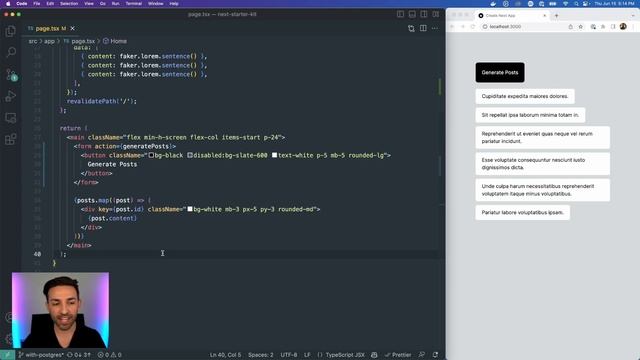Screen dimensions: 640x360
Task: Go forward in the browser
Action: point(462,27)
